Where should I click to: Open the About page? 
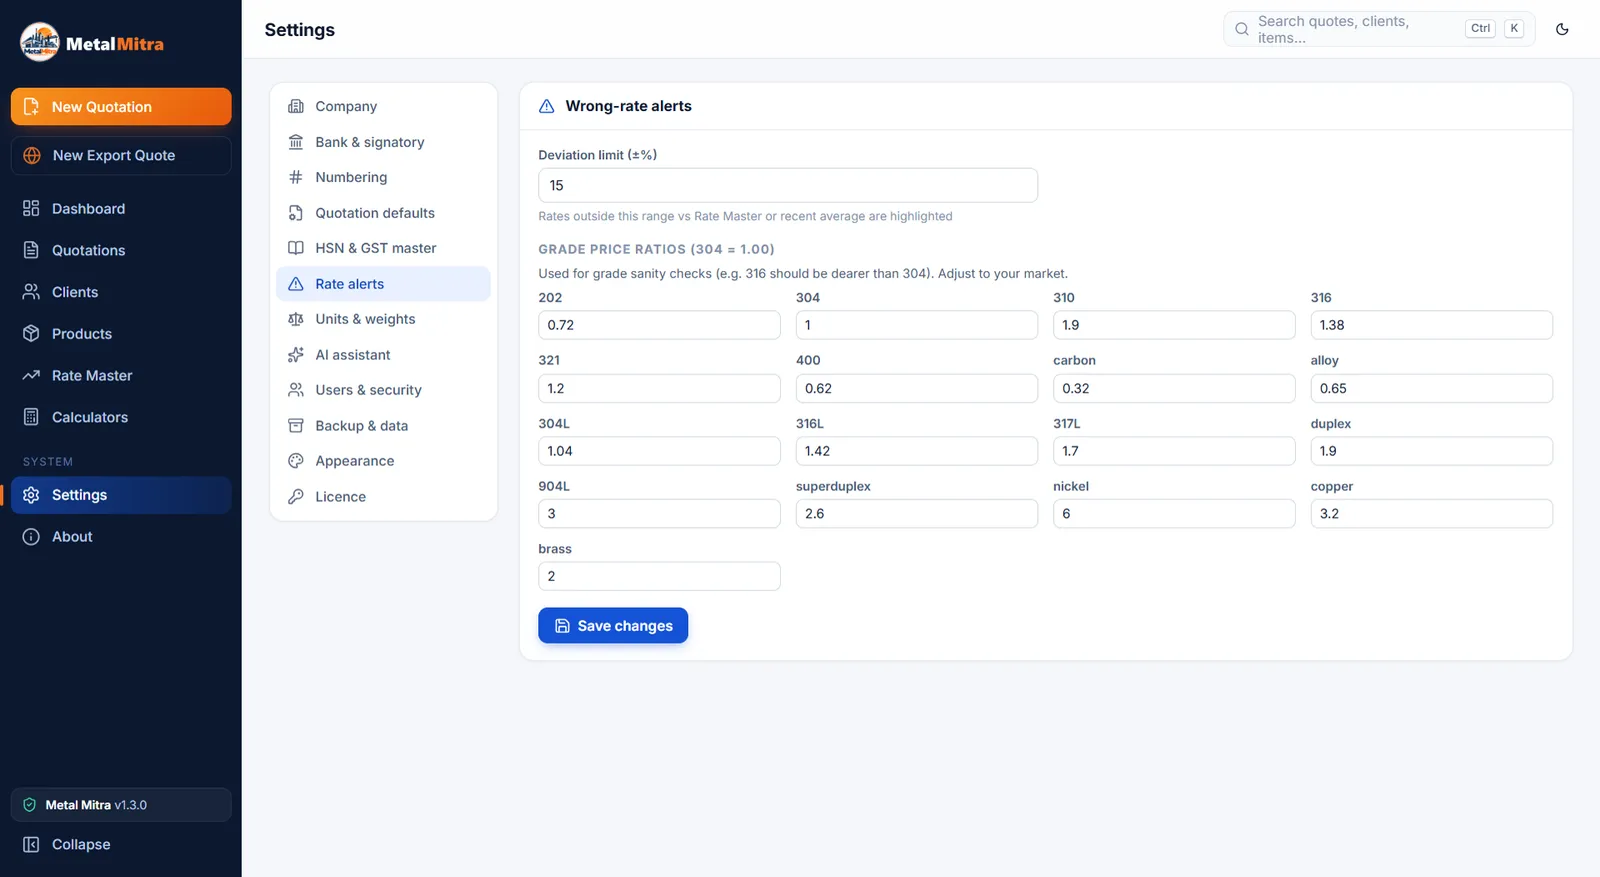(x=121, y=537)
